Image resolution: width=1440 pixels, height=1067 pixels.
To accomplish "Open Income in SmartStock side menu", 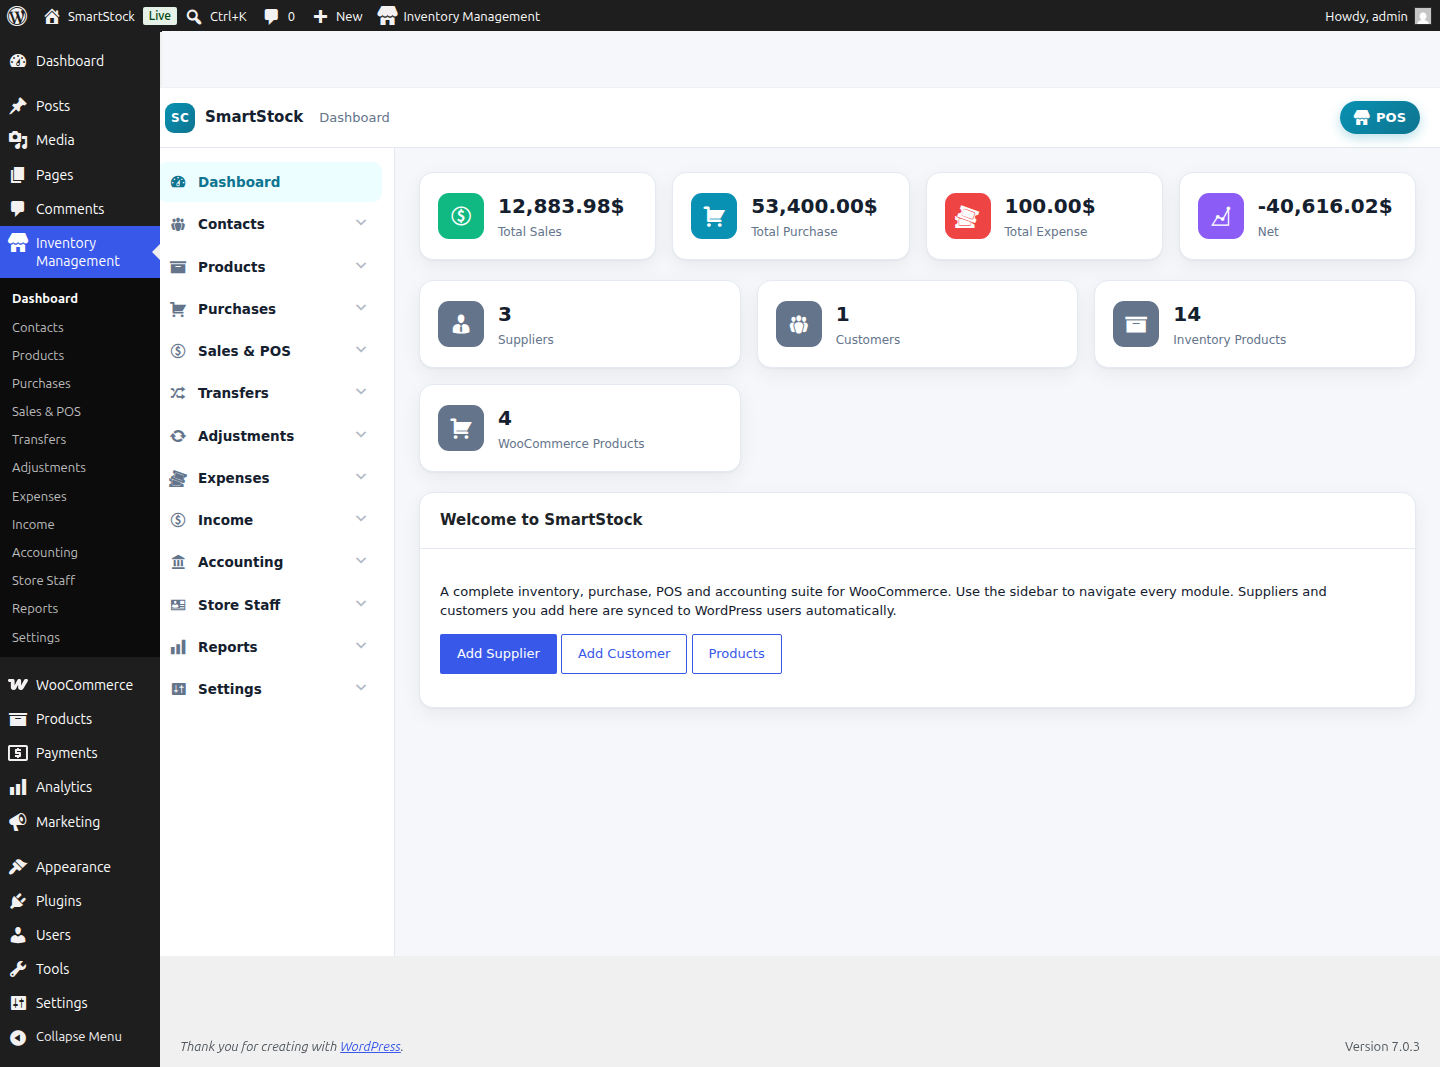I will pyautogui.click(x=271, y=520).
